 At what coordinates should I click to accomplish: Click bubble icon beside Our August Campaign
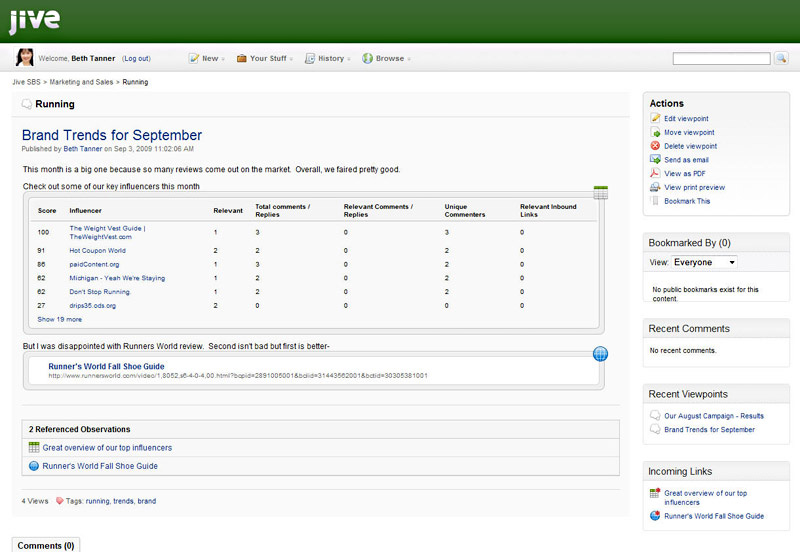point(655,415)
